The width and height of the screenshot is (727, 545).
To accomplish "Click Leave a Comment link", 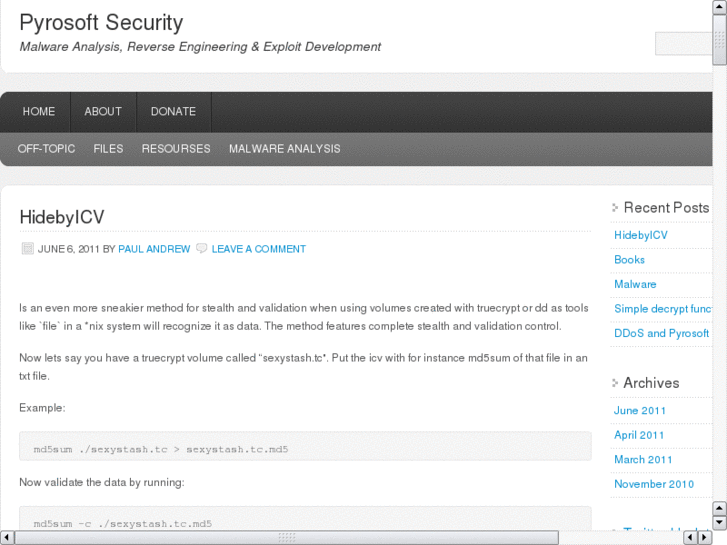I will pyautogui.click(x=259, y=249).
